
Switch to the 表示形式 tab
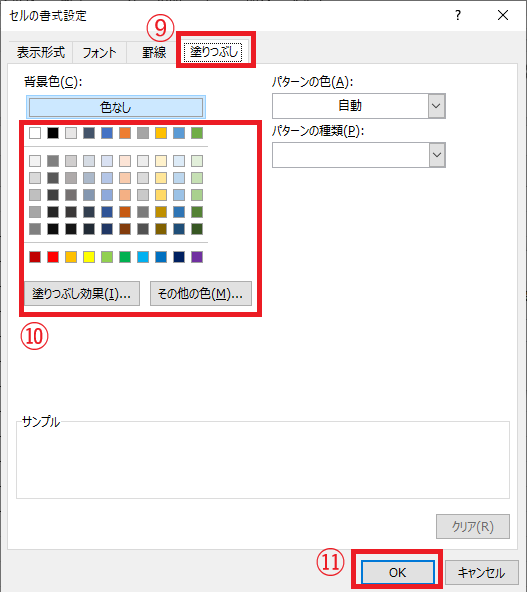(41, 52)
